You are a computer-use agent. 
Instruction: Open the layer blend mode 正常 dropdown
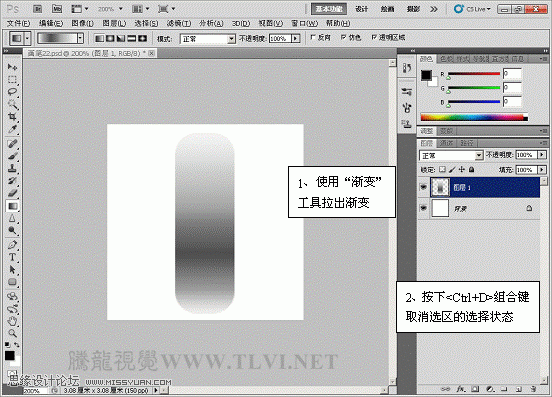click(451, 155)
